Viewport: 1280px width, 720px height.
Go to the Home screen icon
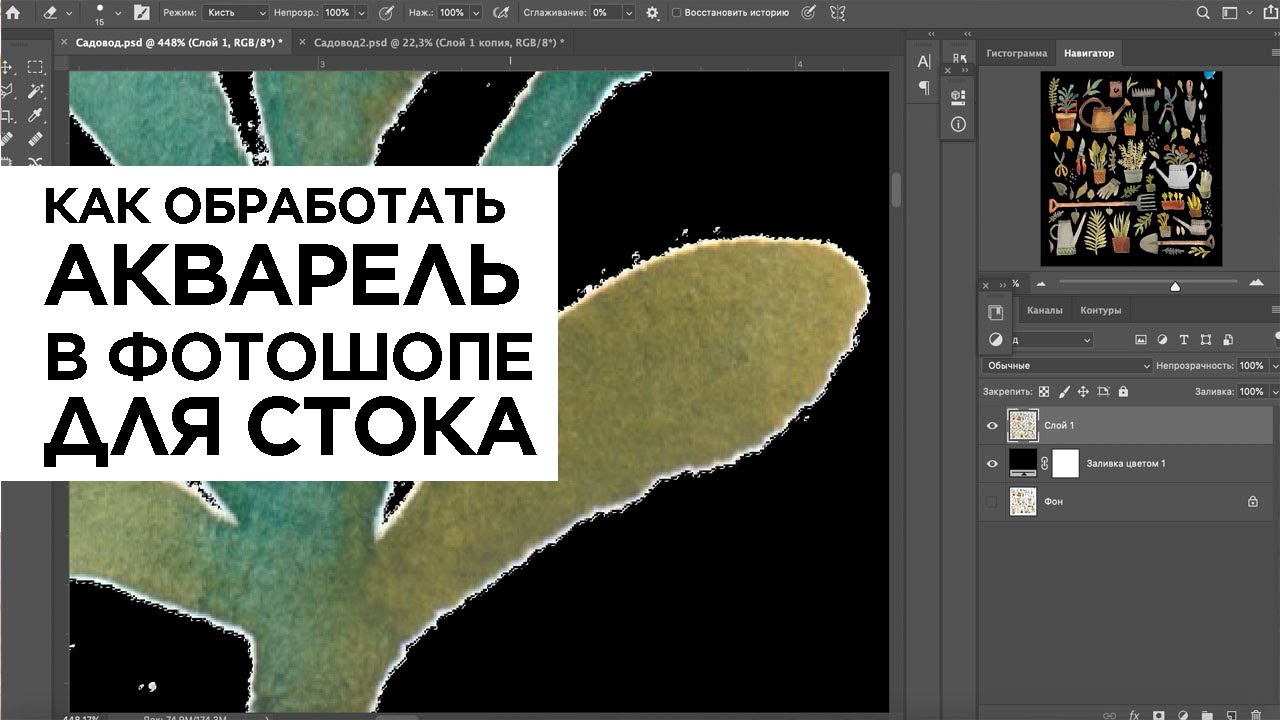[12, 13]
